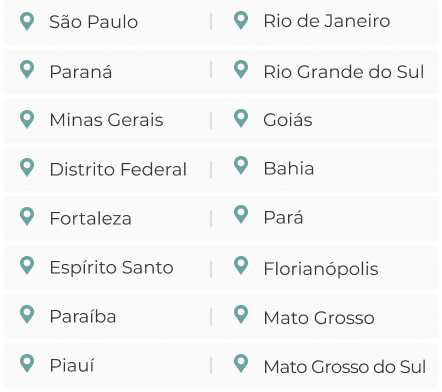Click the map pin beside Fortaleza
Viewport: 442px width, 392px height.
pos(27,216)
